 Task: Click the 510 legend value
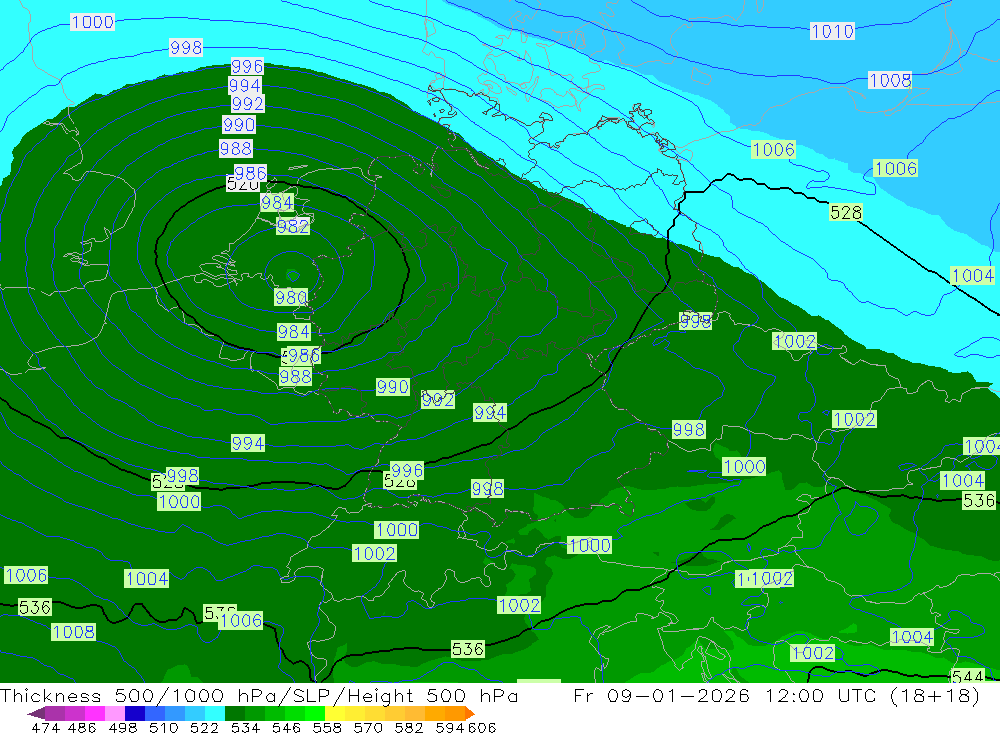163,727
